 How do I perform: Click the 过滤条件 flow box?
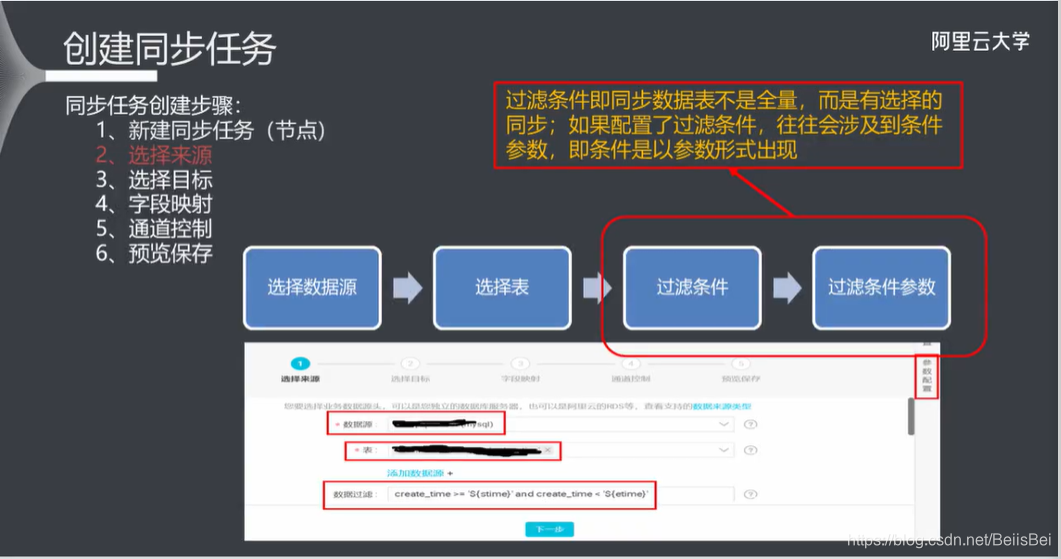[x=692, y=288]
